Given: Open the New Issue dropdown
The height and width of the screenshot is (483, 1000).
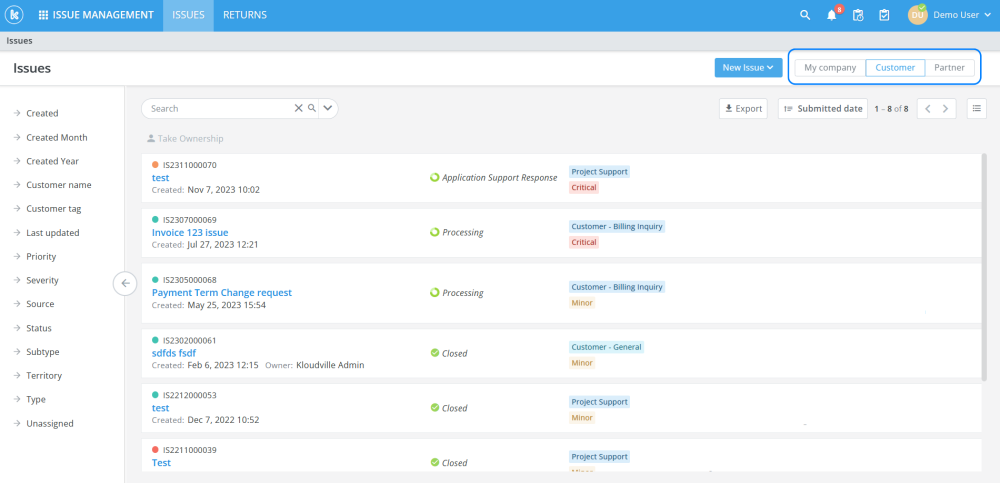Looking at the screenshot, I should pyautogui.click(x=748, y=68).
